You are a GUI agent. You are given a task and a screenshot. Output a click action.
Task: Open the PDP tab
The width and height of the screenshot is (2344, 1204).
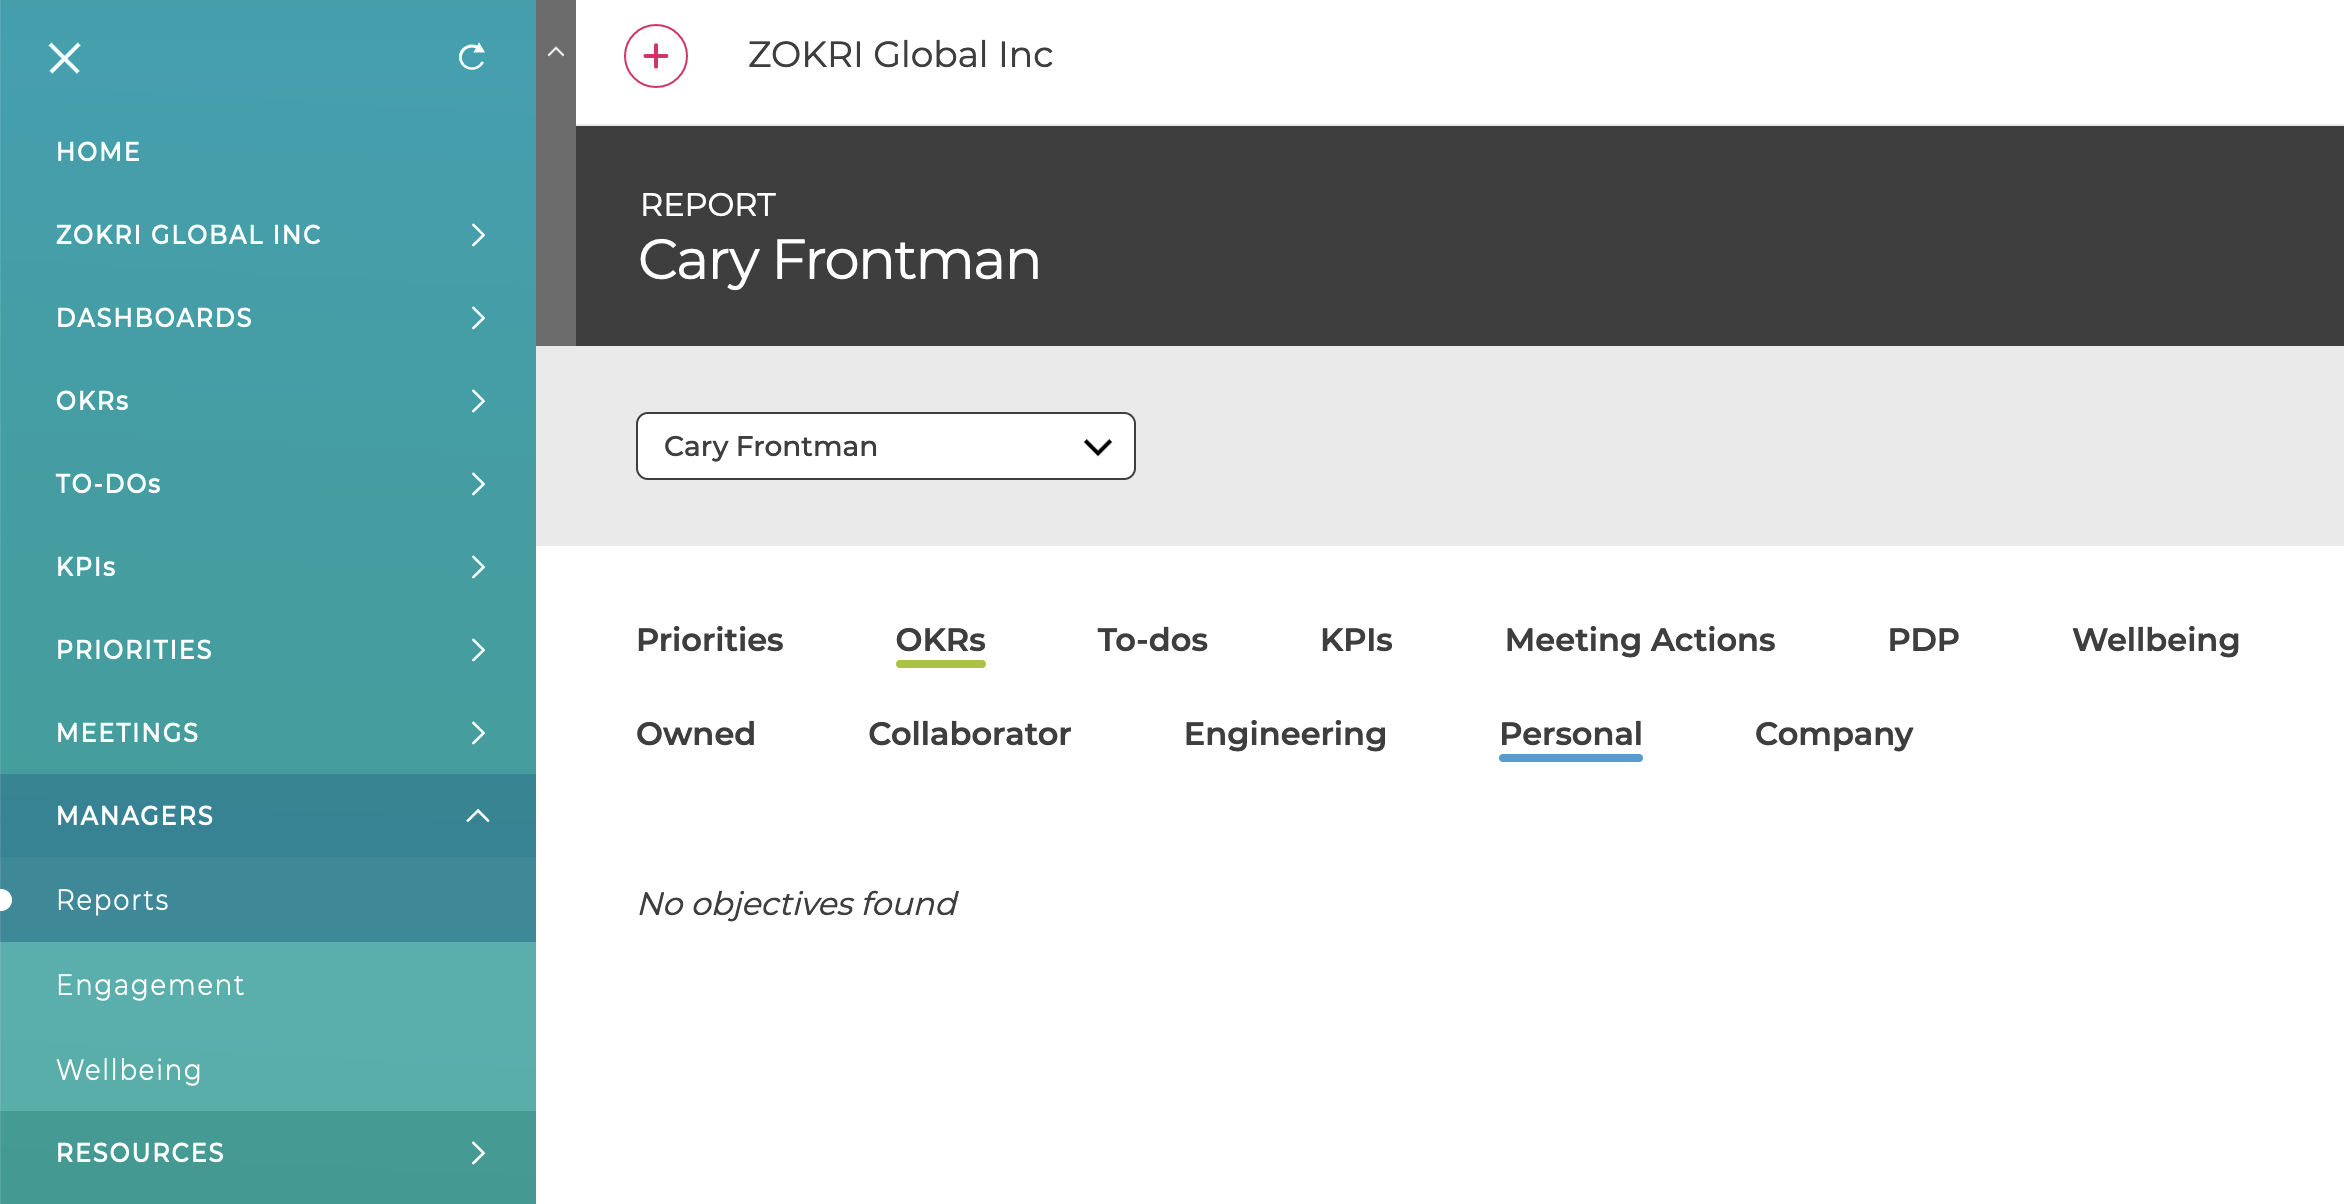pos(1923,640)
